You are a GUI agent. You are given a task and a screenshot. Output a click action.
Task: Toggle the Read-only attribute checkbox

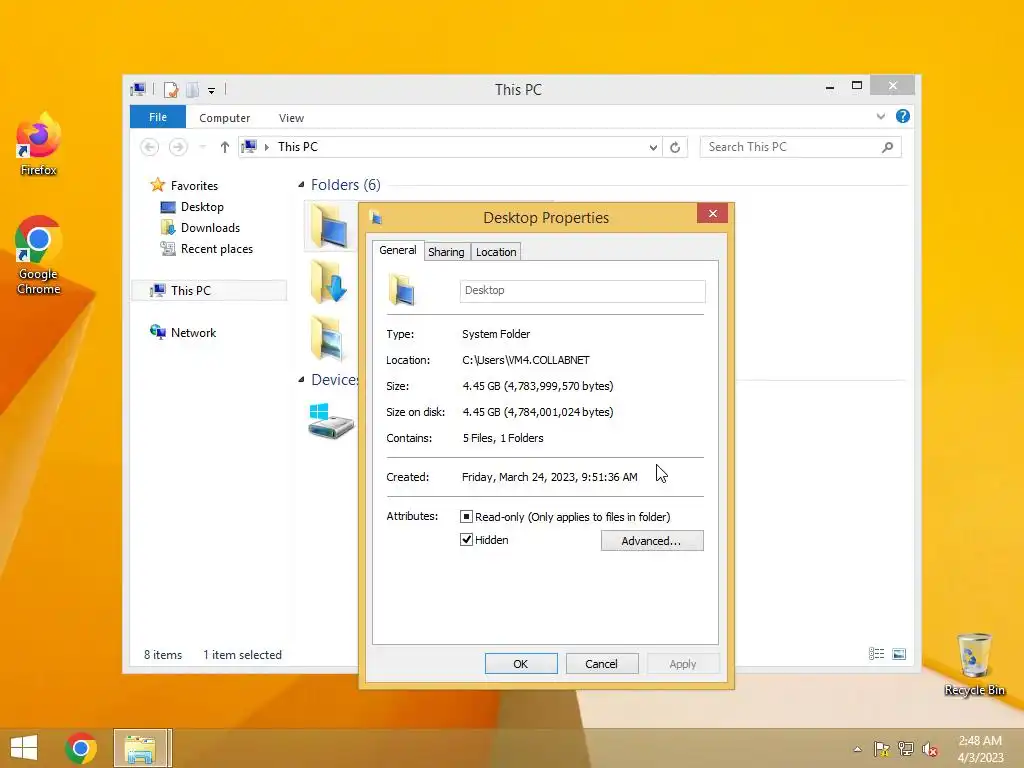pos(466,517)
